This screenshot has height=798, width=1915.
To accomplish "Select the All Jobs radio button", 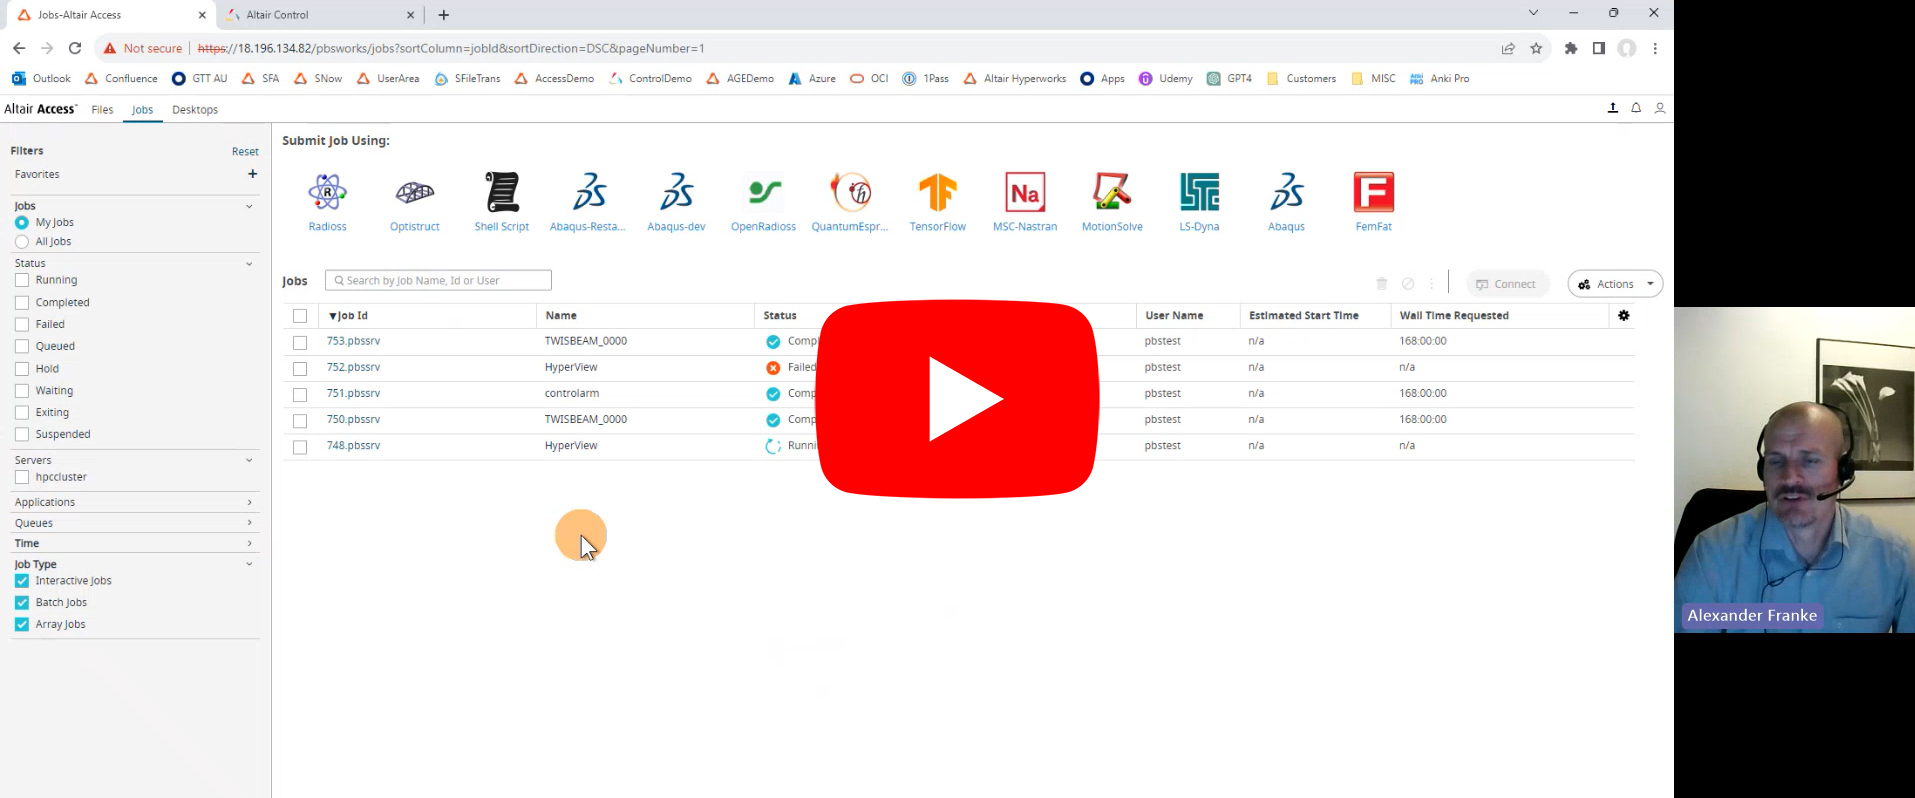I will point(22,242).
